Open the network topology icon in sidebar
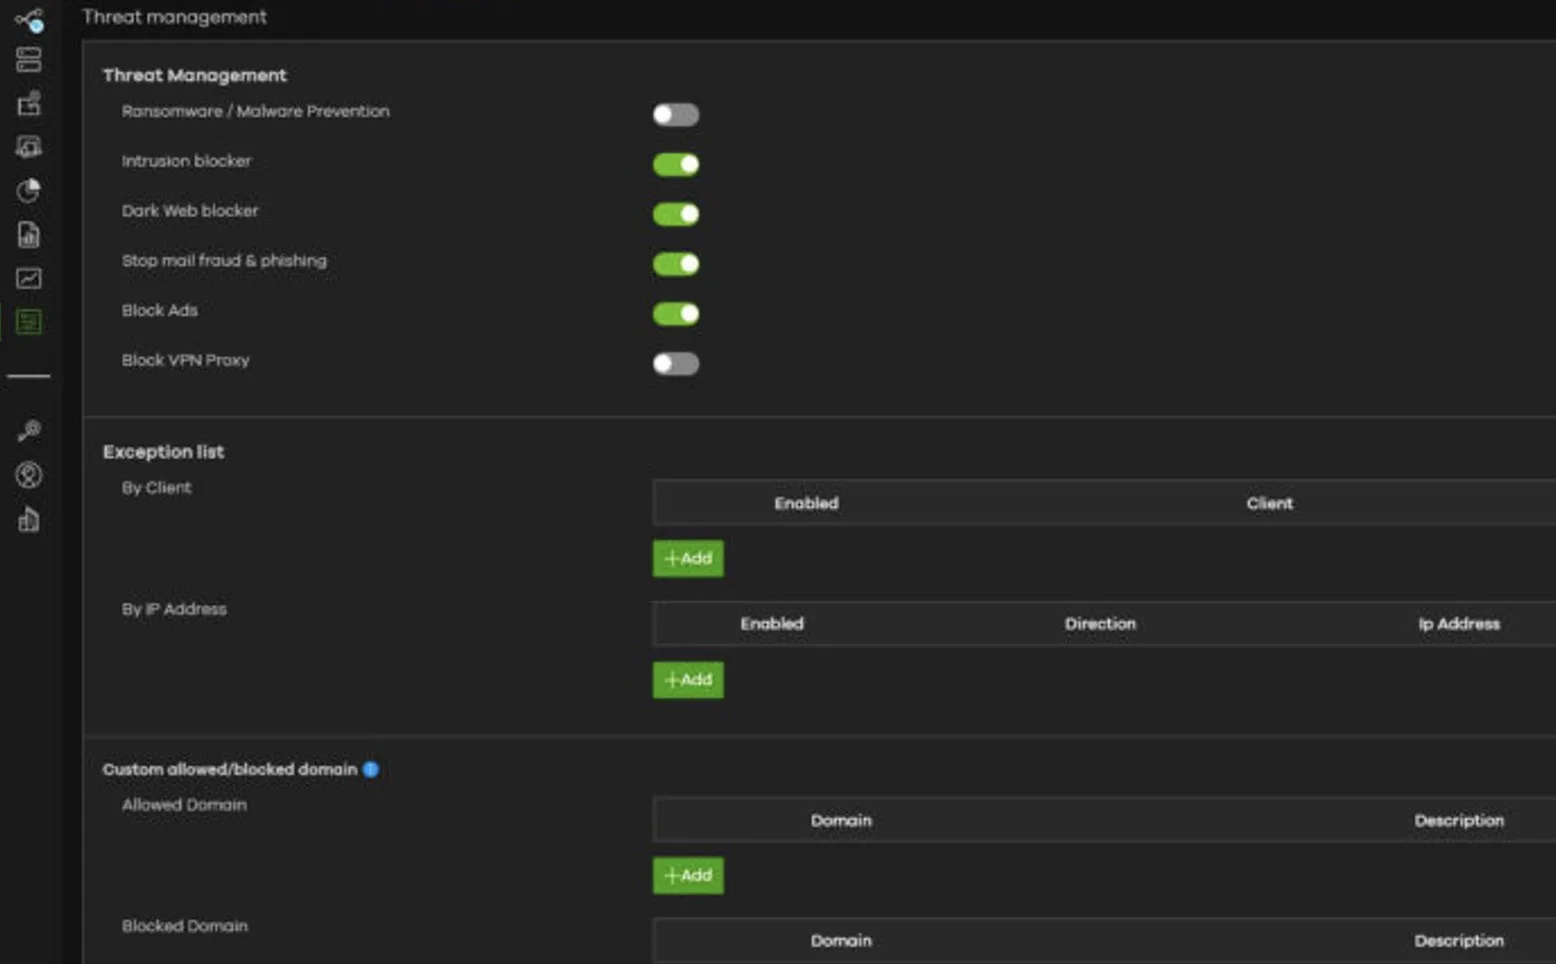This screenshot has width=1556, height=964. pyautogui.click(x=29, y=19)
